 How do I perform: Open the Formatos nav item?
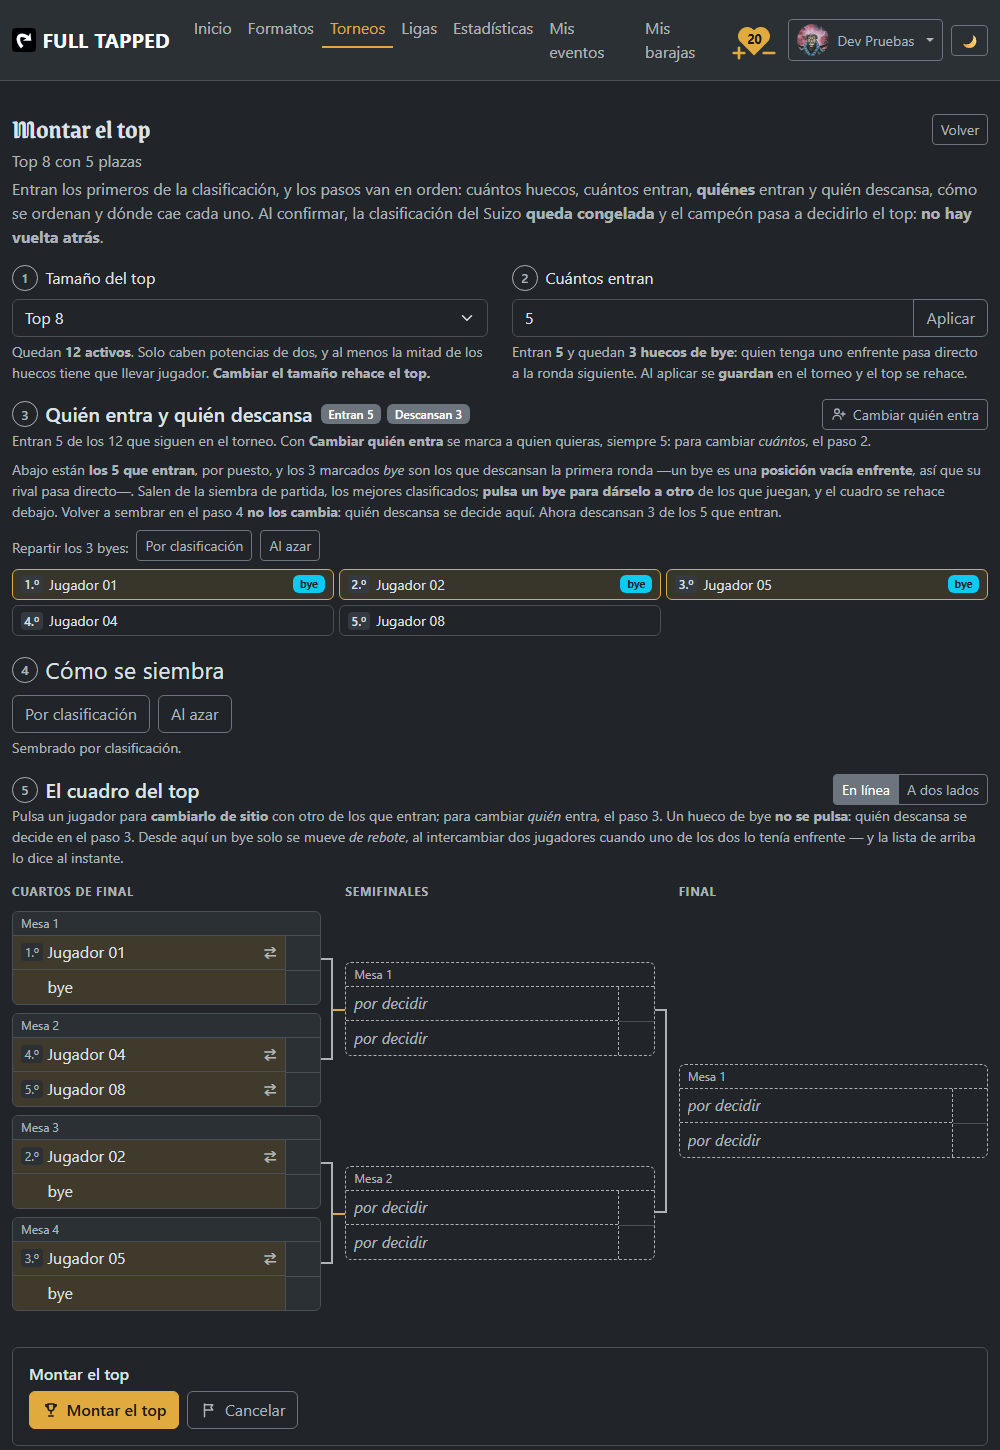tap(281, 29)
